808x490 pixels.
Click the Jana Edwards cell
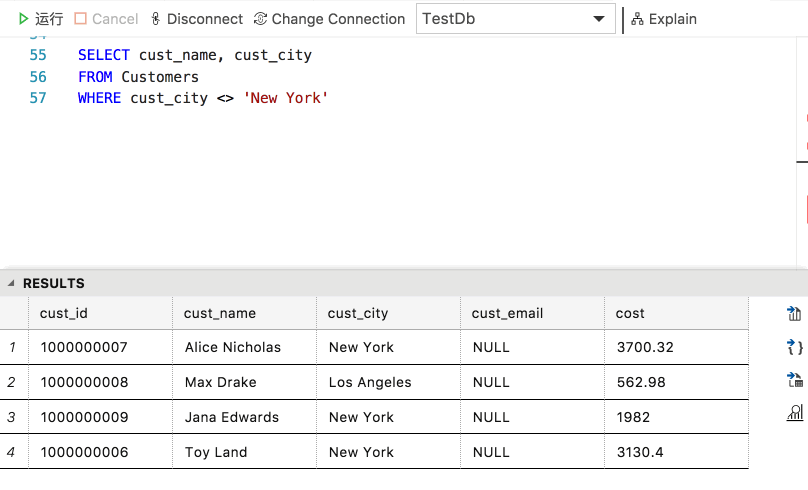click(x=244, y=417)
